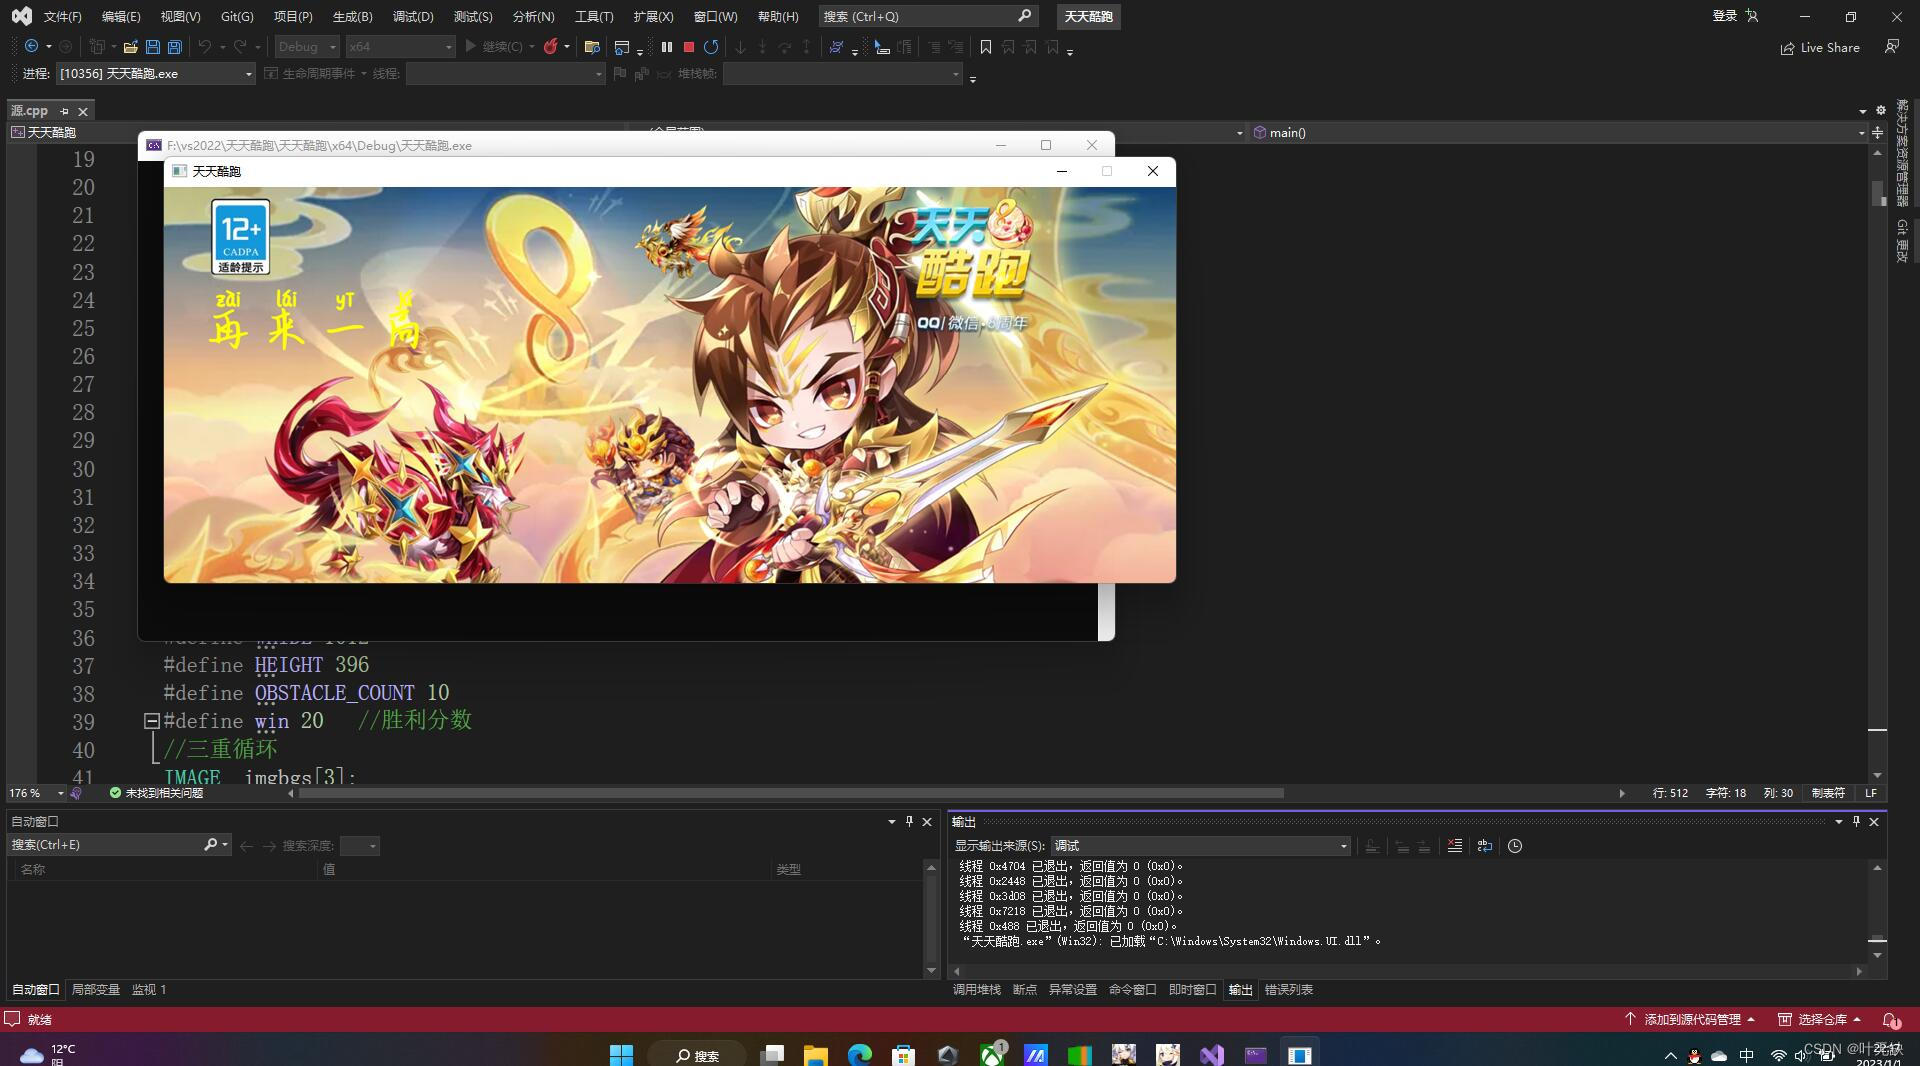The width and height of the screenshot is (1920, 1066).
Task: Switch to the 断点 tab
Action: pos(1025,990)
